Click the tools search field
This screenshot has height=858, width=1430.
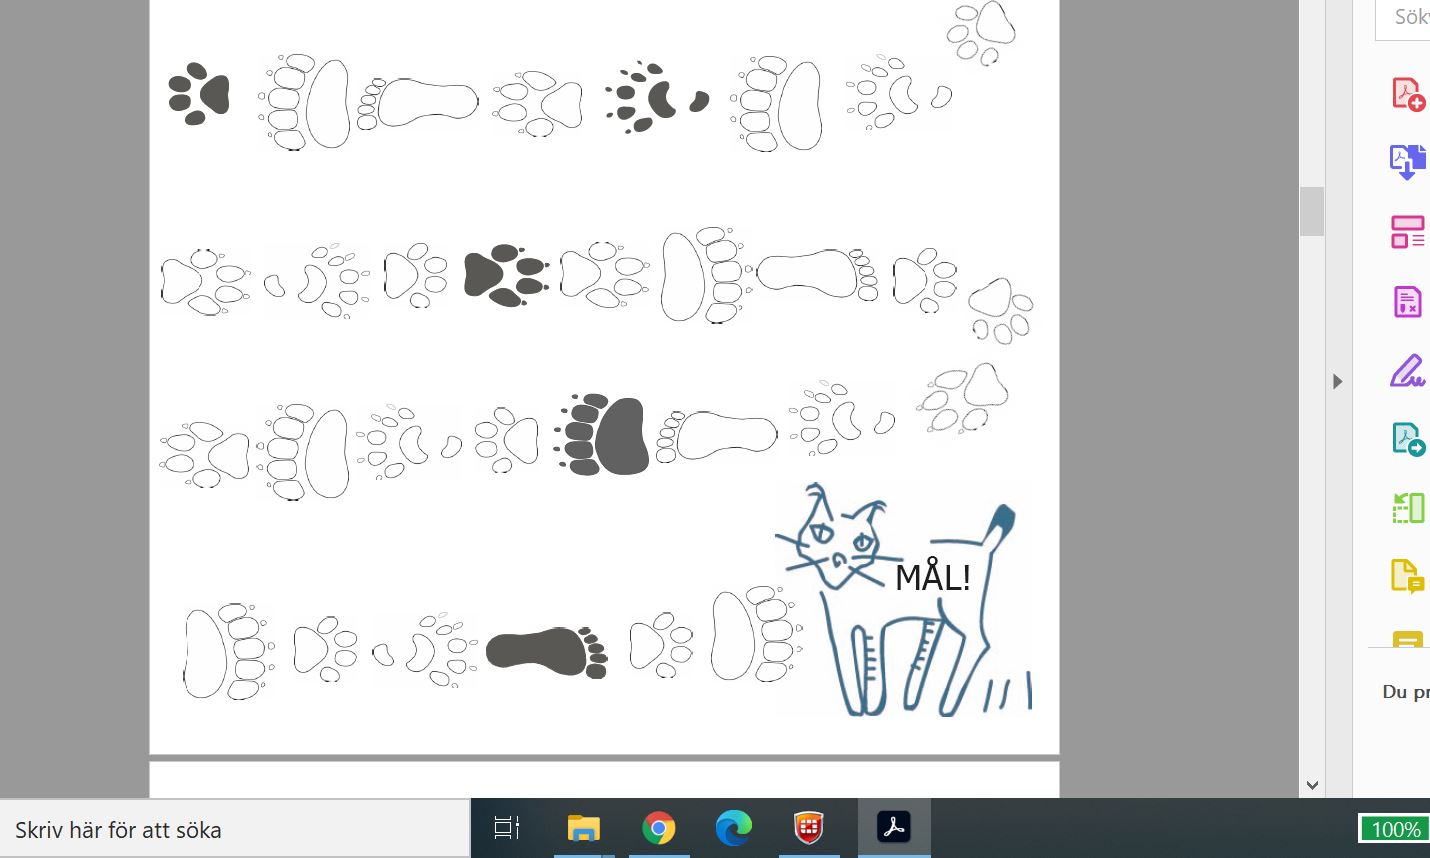coord(1405,18)
